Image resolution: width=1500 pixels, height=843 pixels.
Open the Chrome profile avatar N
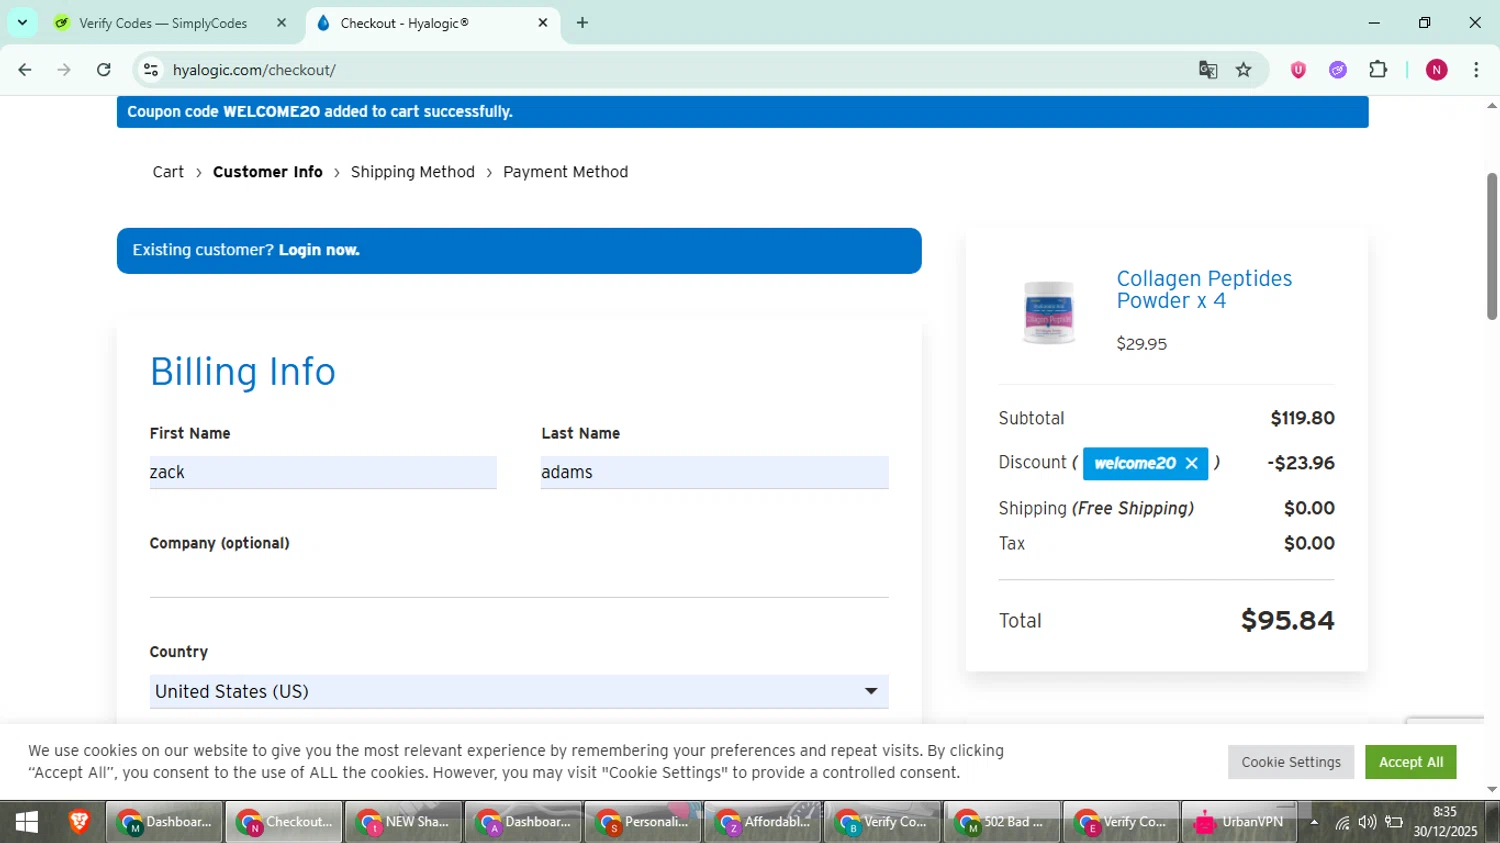[x=1437, y=70]
